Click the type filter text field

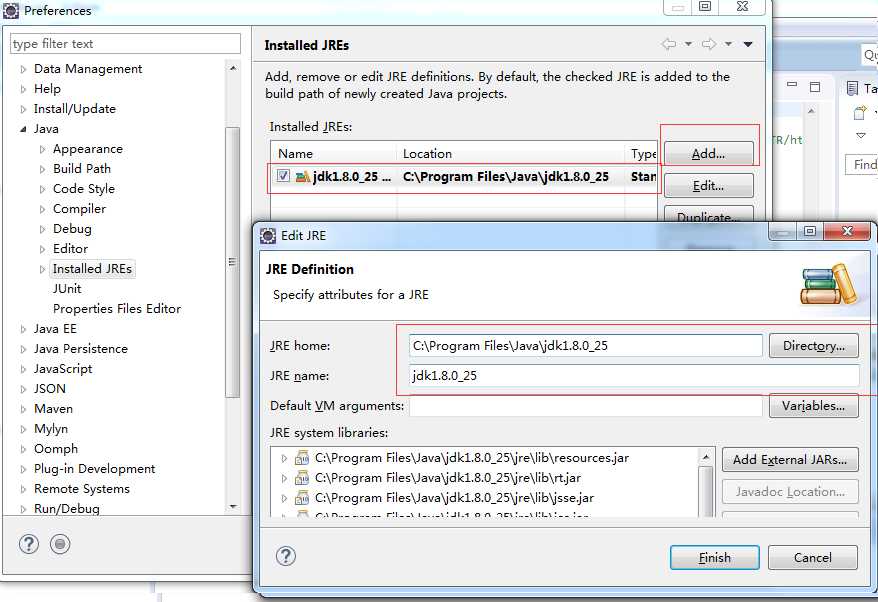tap(125, 44)
